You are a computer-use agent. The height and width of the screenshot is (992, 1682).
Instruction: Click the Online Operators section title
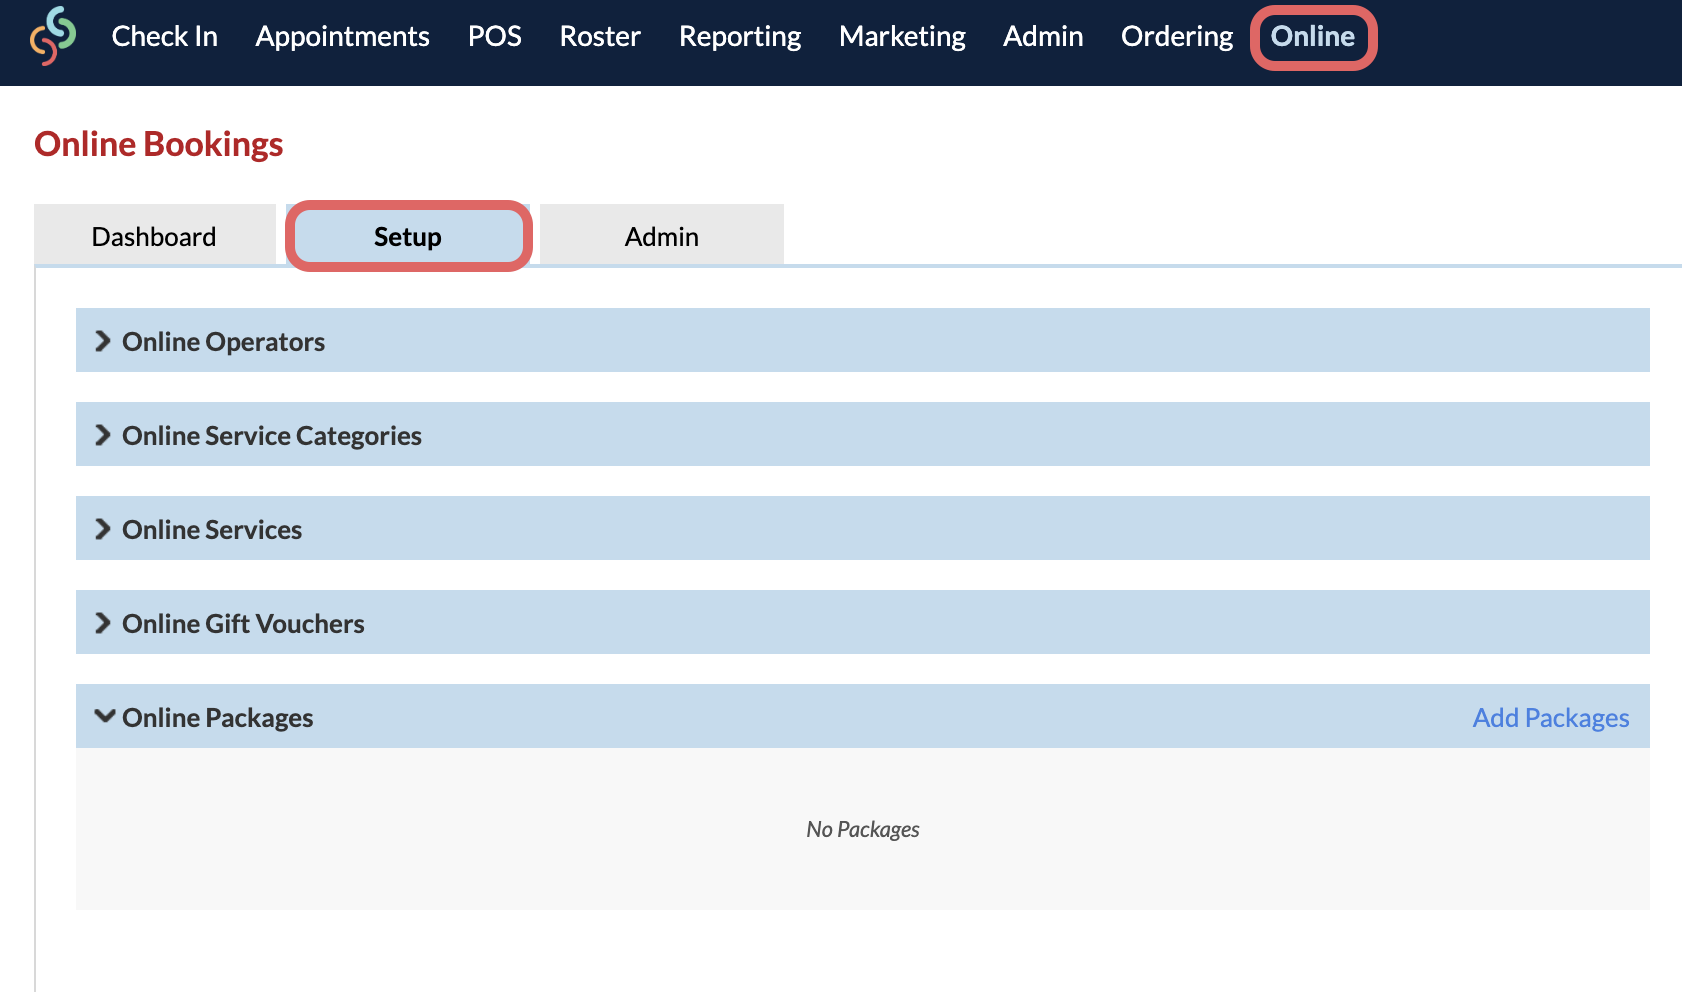click(x=223, y=342)
